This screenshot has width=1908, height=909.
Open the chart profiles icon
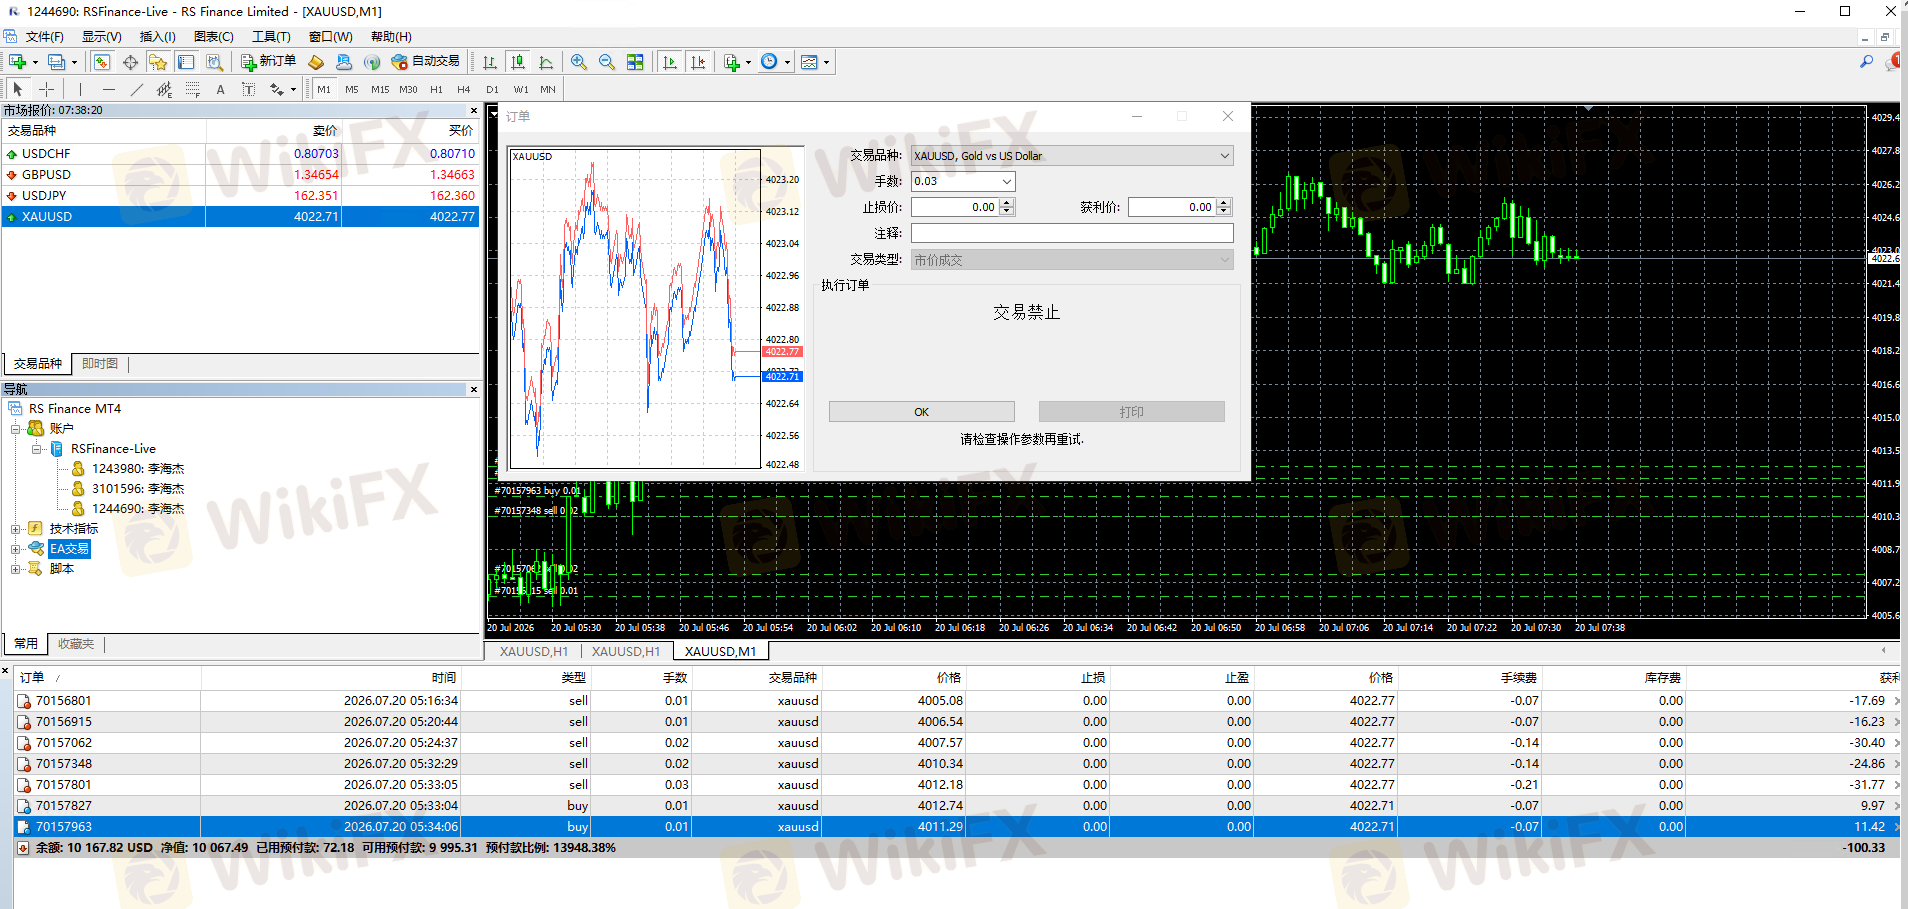[x=56, y=62]
